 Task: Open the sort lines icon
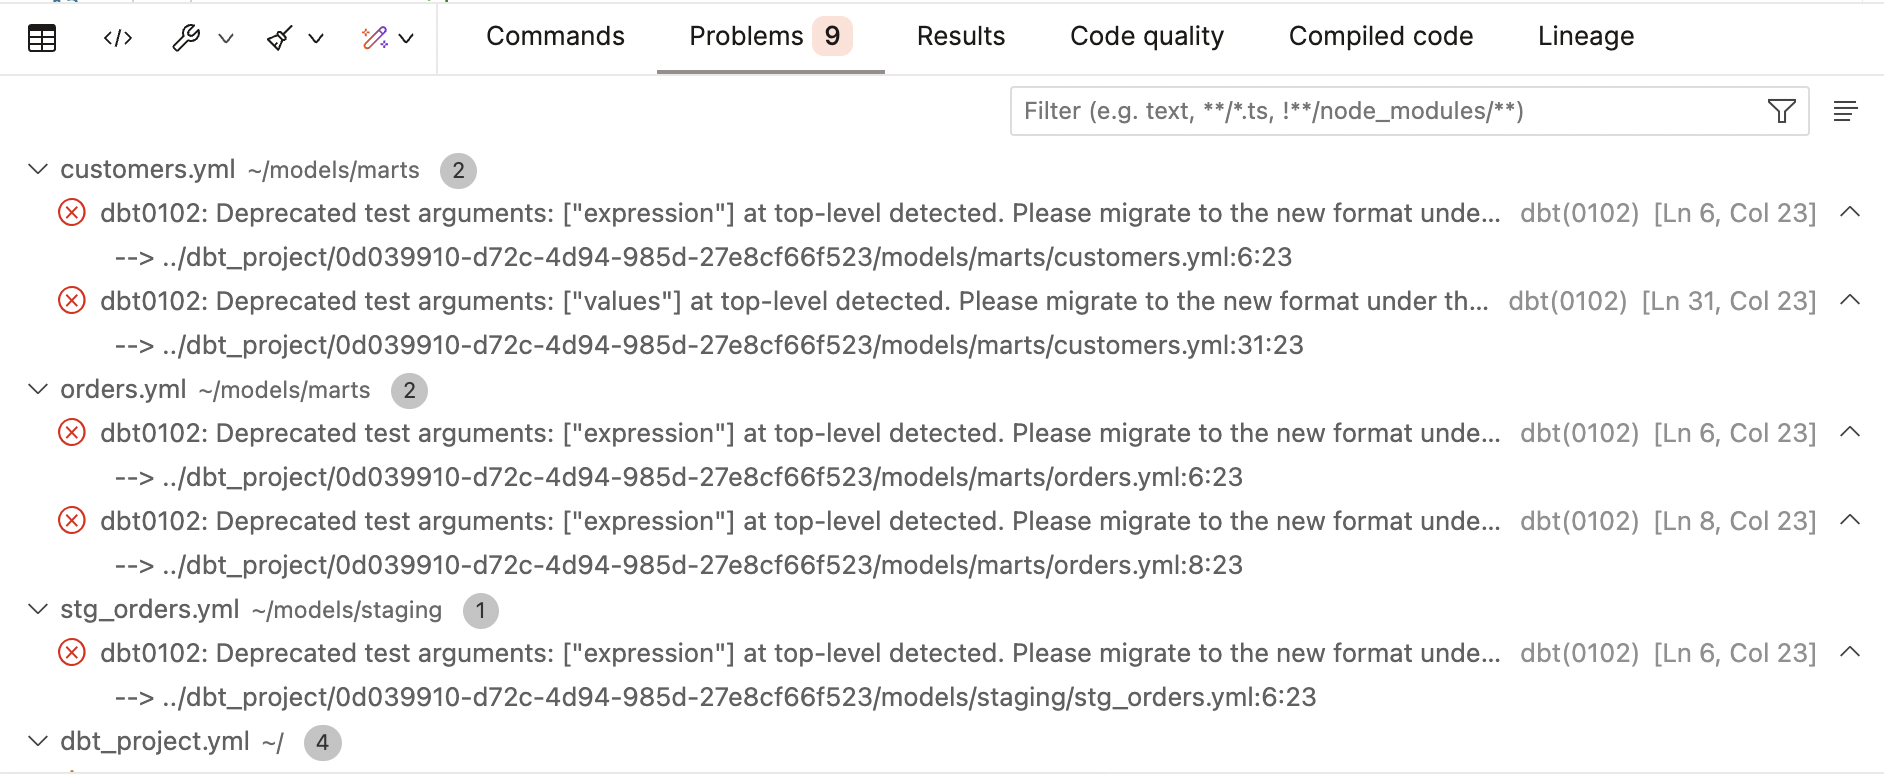[1846, 111]
